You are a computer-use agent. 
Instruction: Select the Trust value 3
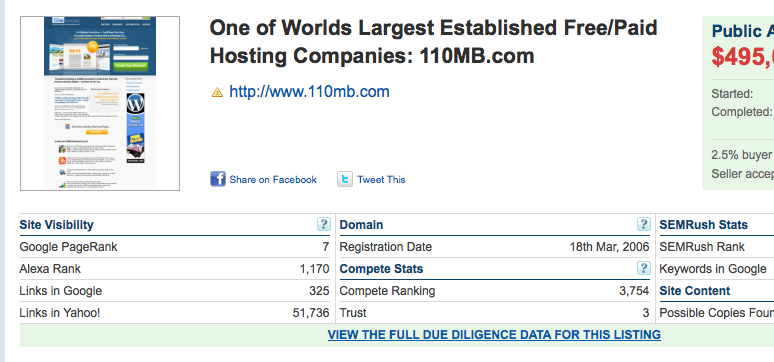pyautogui.click(x=646, y=313)
